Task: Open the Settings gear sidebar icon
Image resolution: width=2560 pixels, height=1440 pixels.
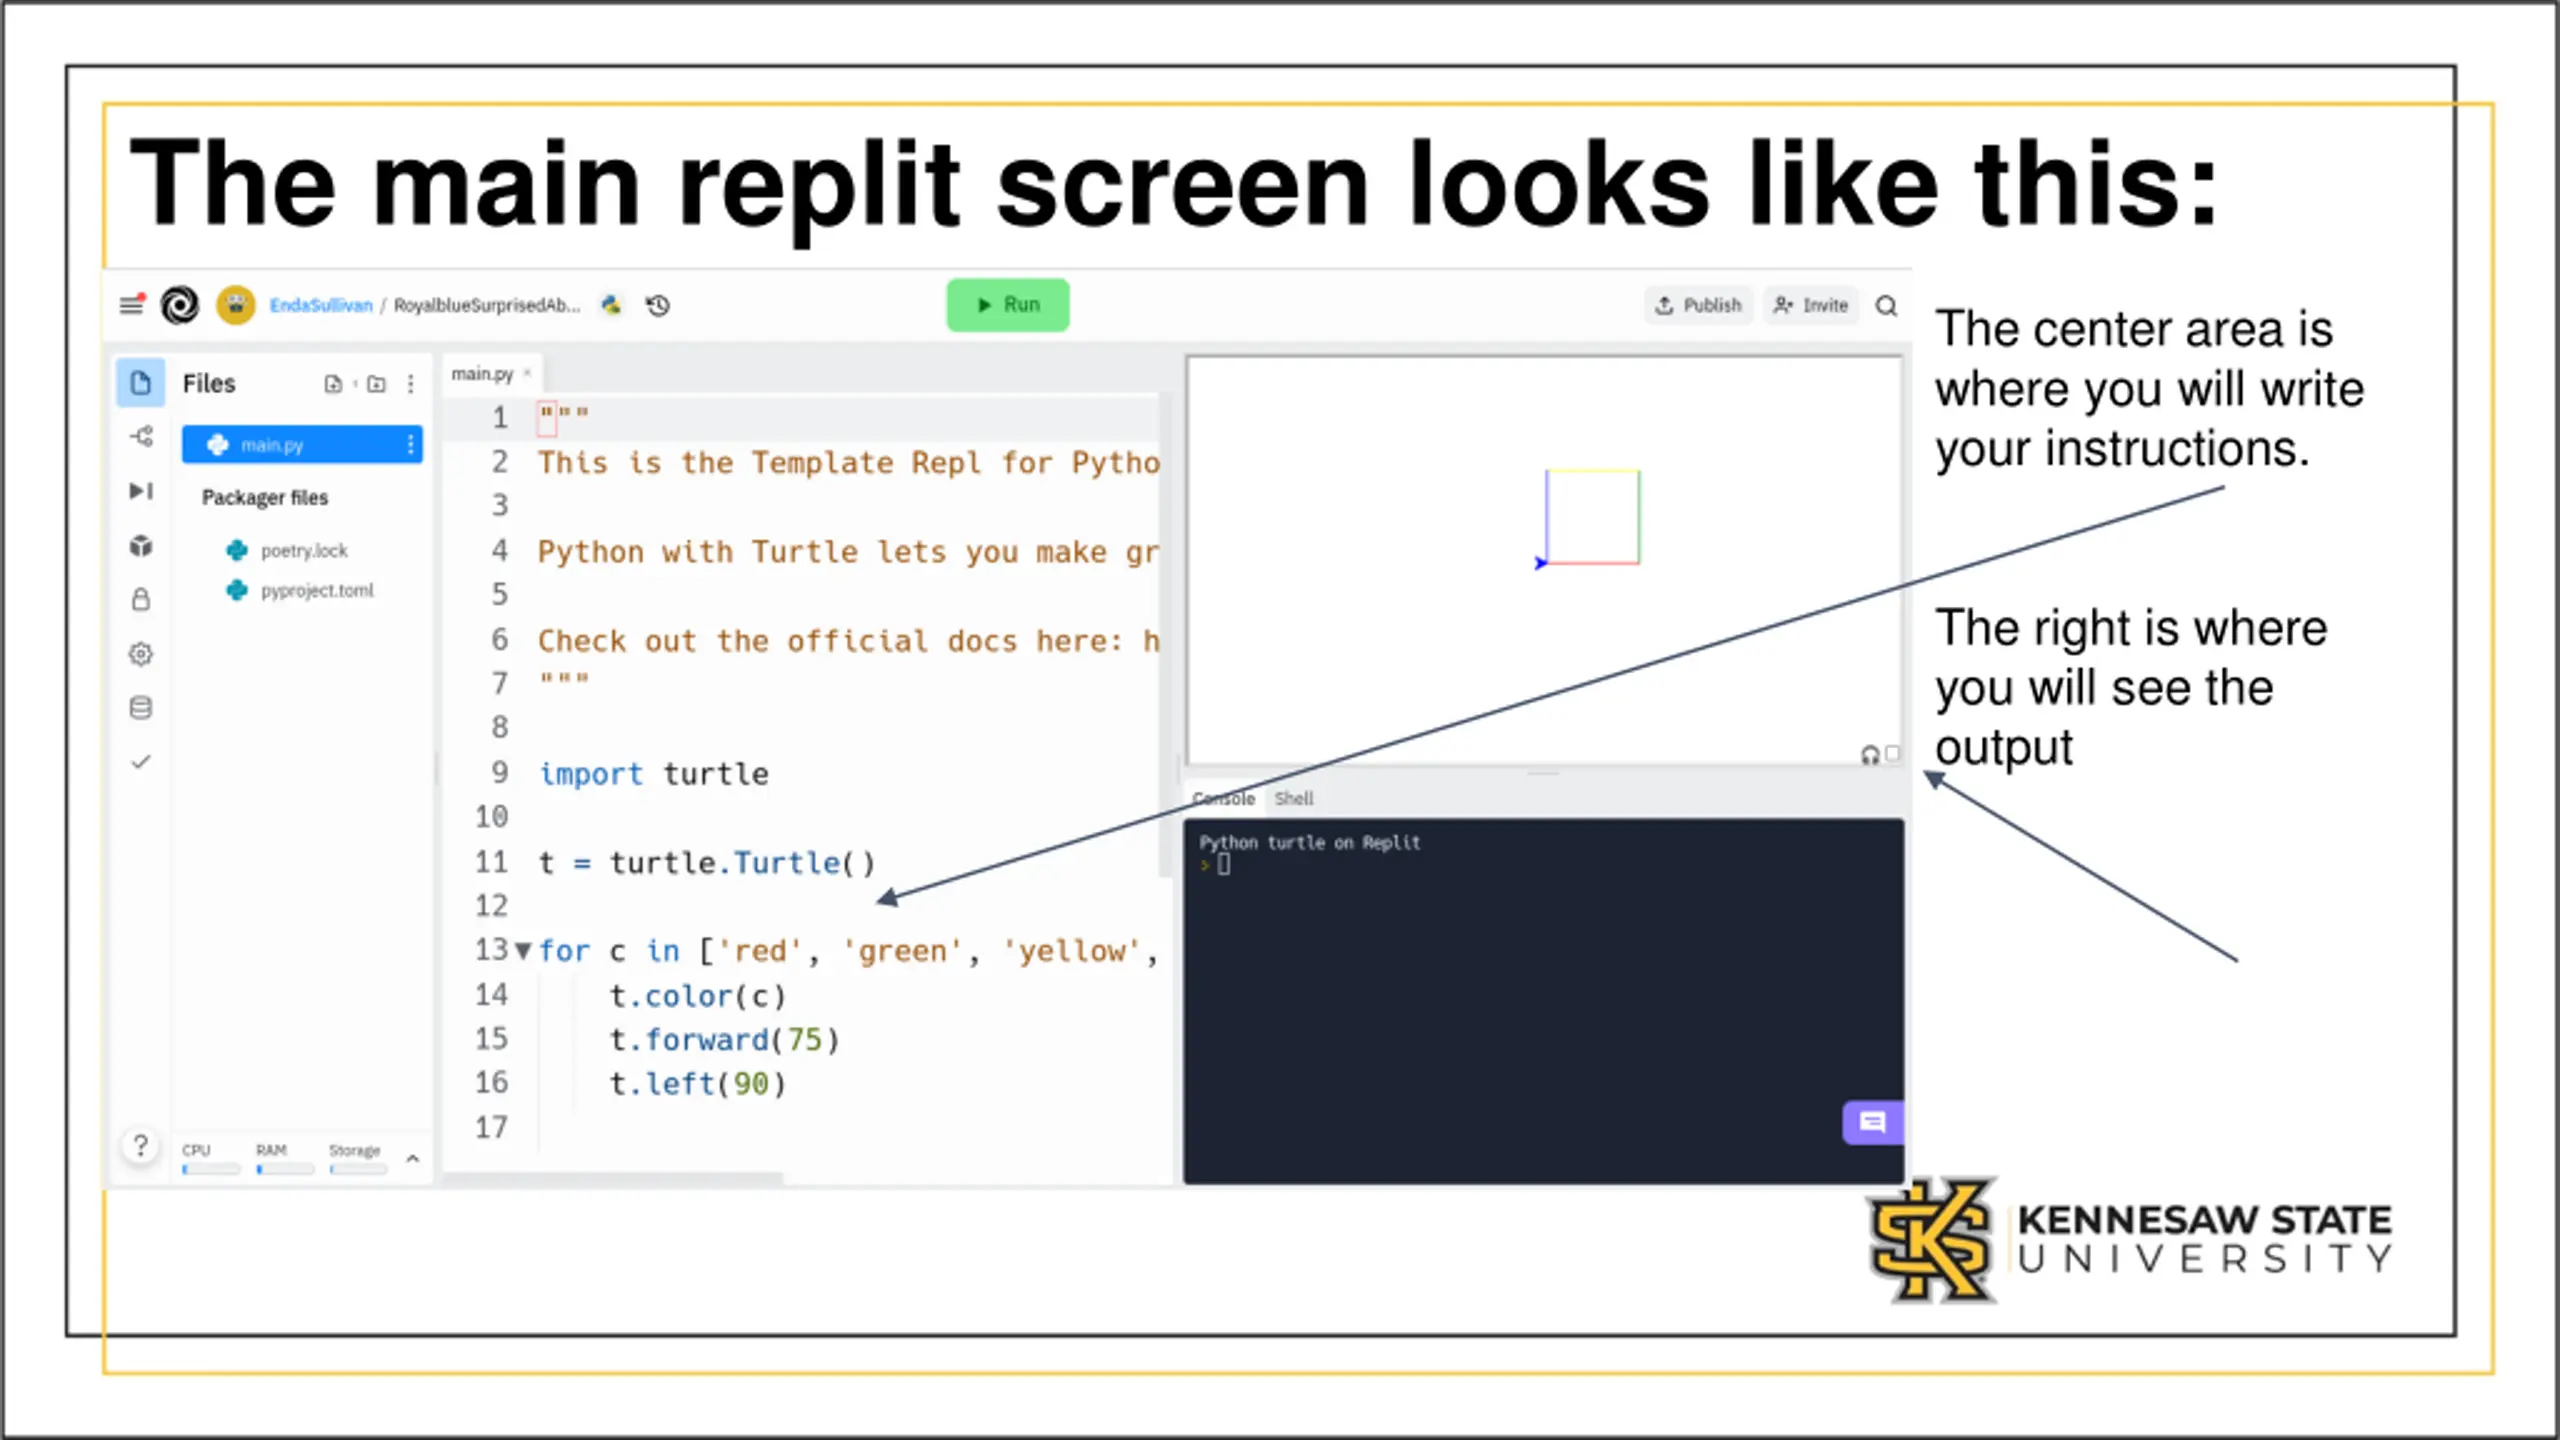Action: [141, 653]
